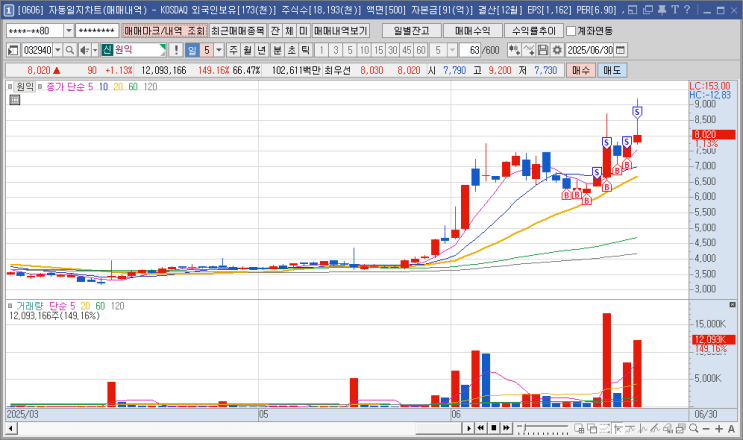Image resolution: width=743 pixels, height=440 pixels.
Task: Click the 10 minute interval button
Action: (364, 50)
